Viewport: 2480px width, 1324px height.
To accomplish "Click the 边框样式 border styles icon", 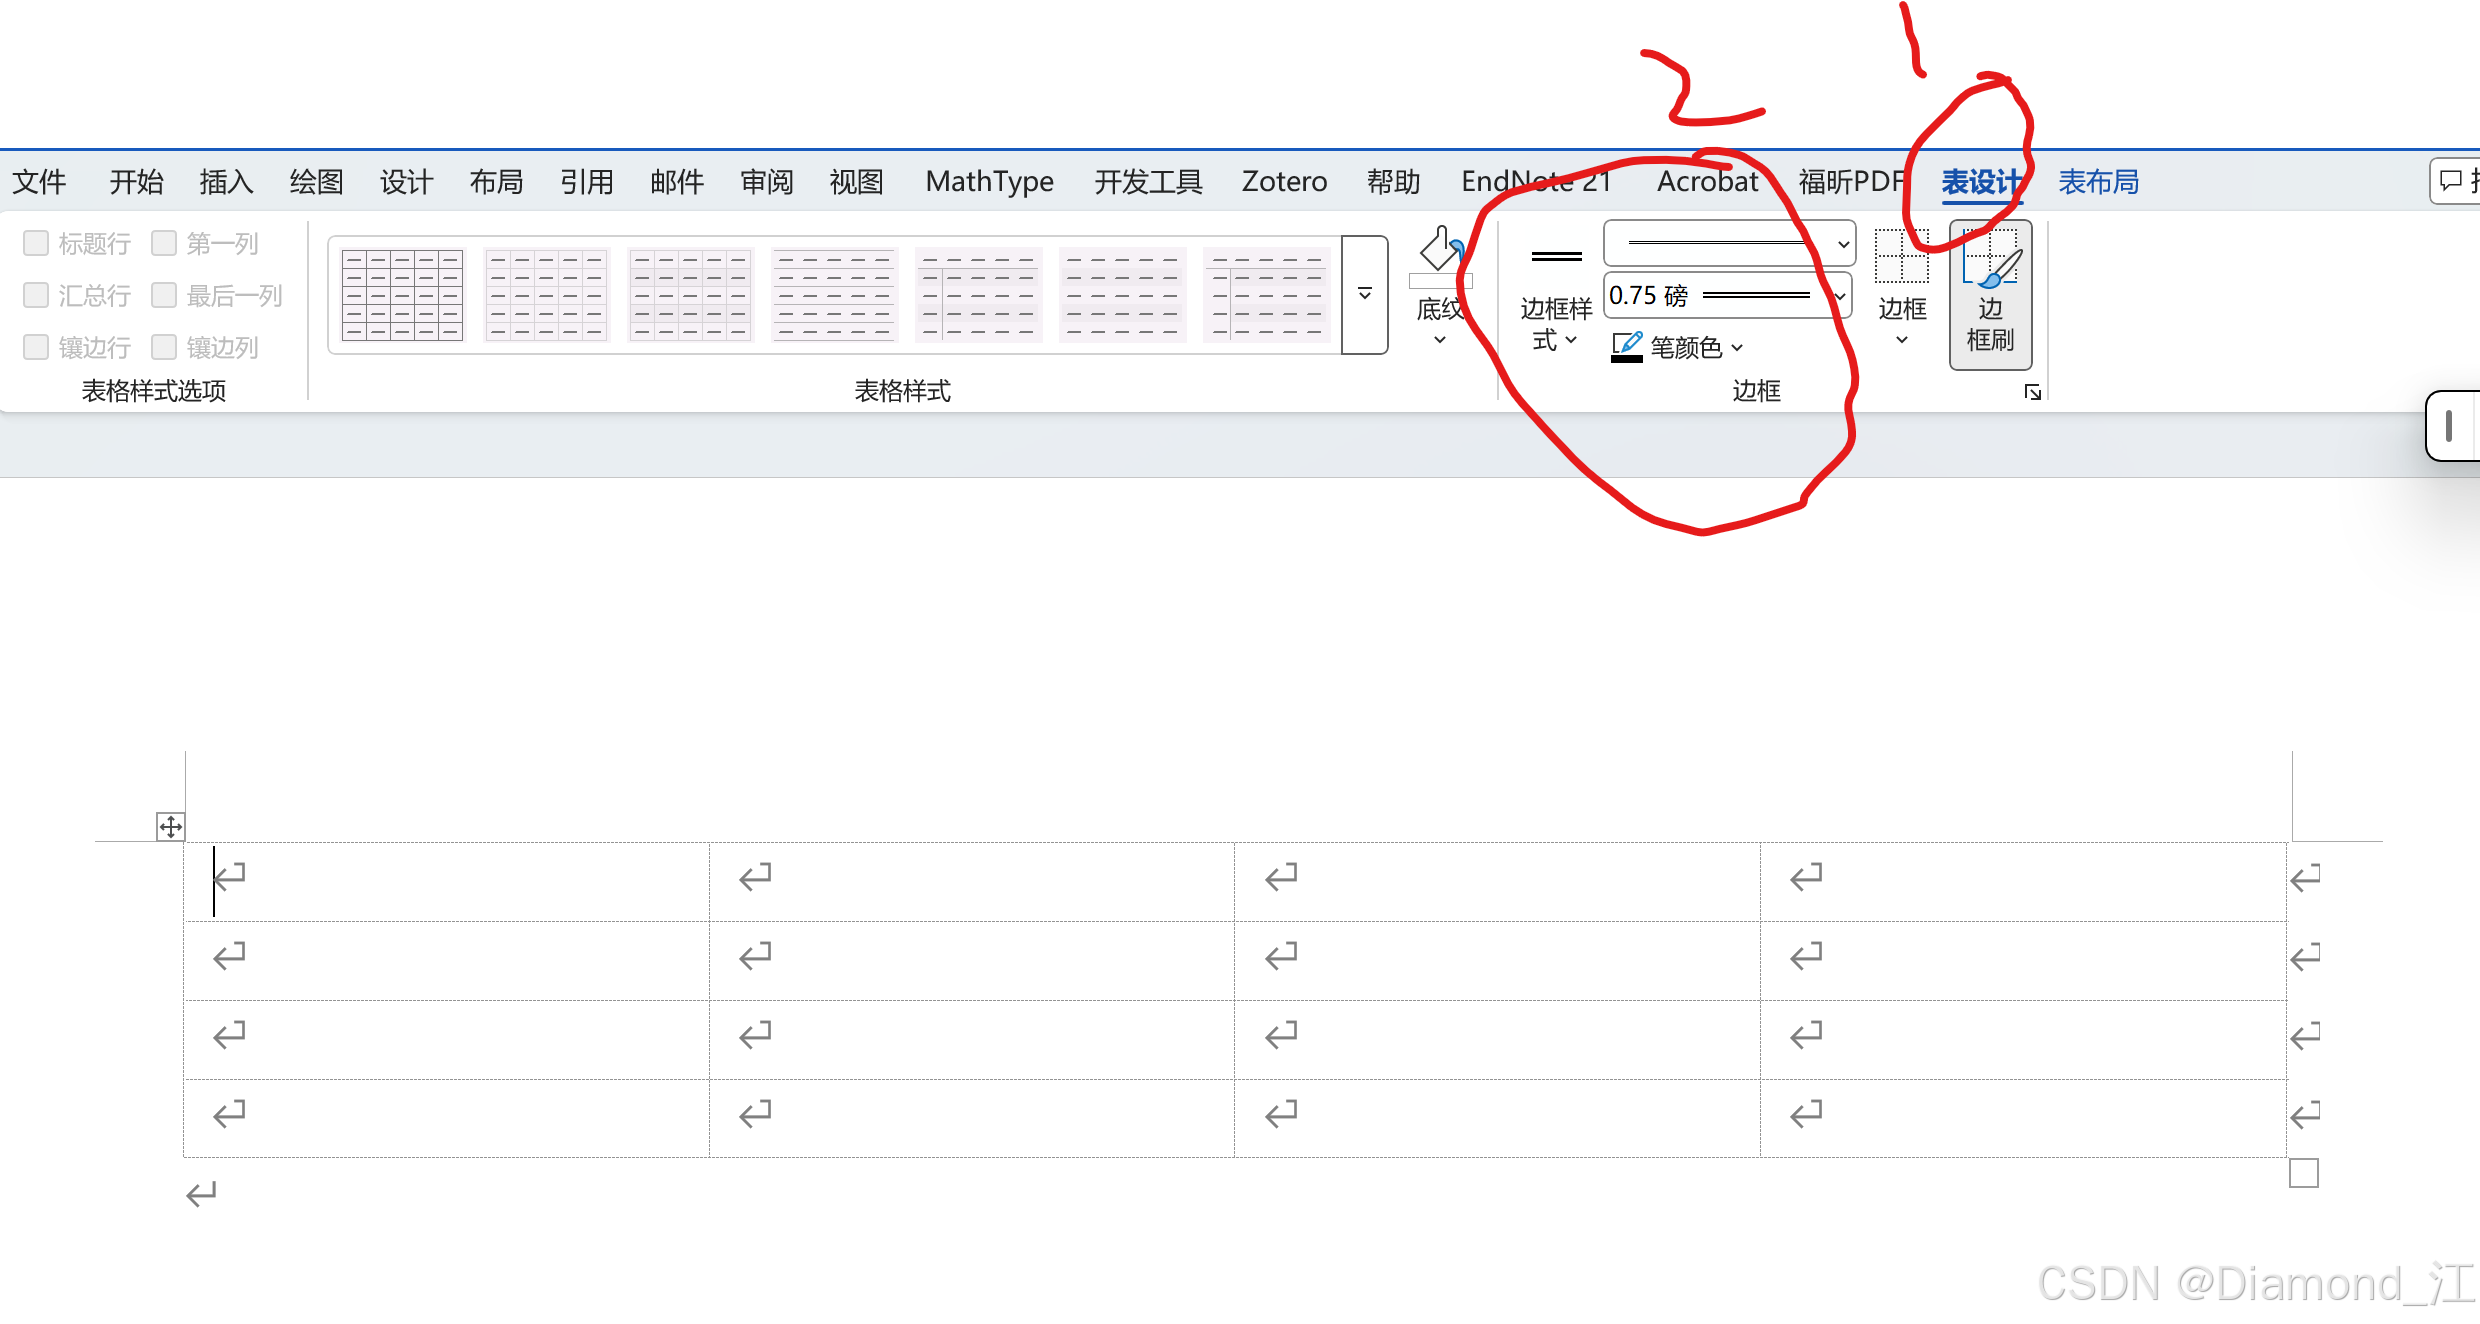I will pos(1556,257).
